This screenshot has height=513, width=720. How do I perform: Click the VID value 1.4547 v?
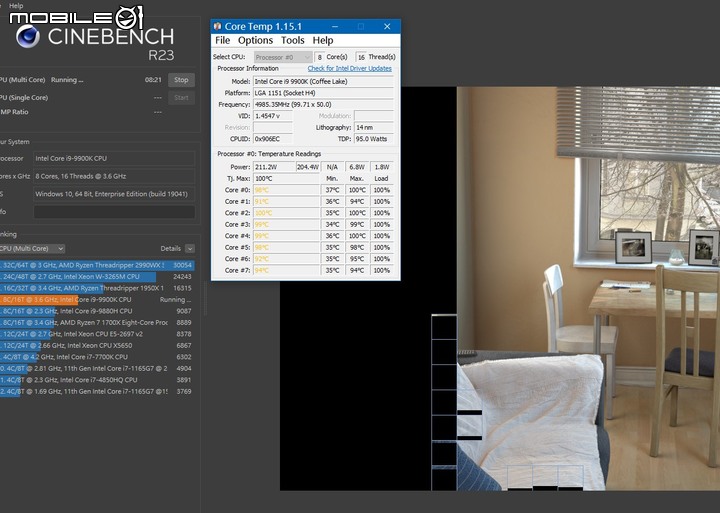[x=273, y=116]
